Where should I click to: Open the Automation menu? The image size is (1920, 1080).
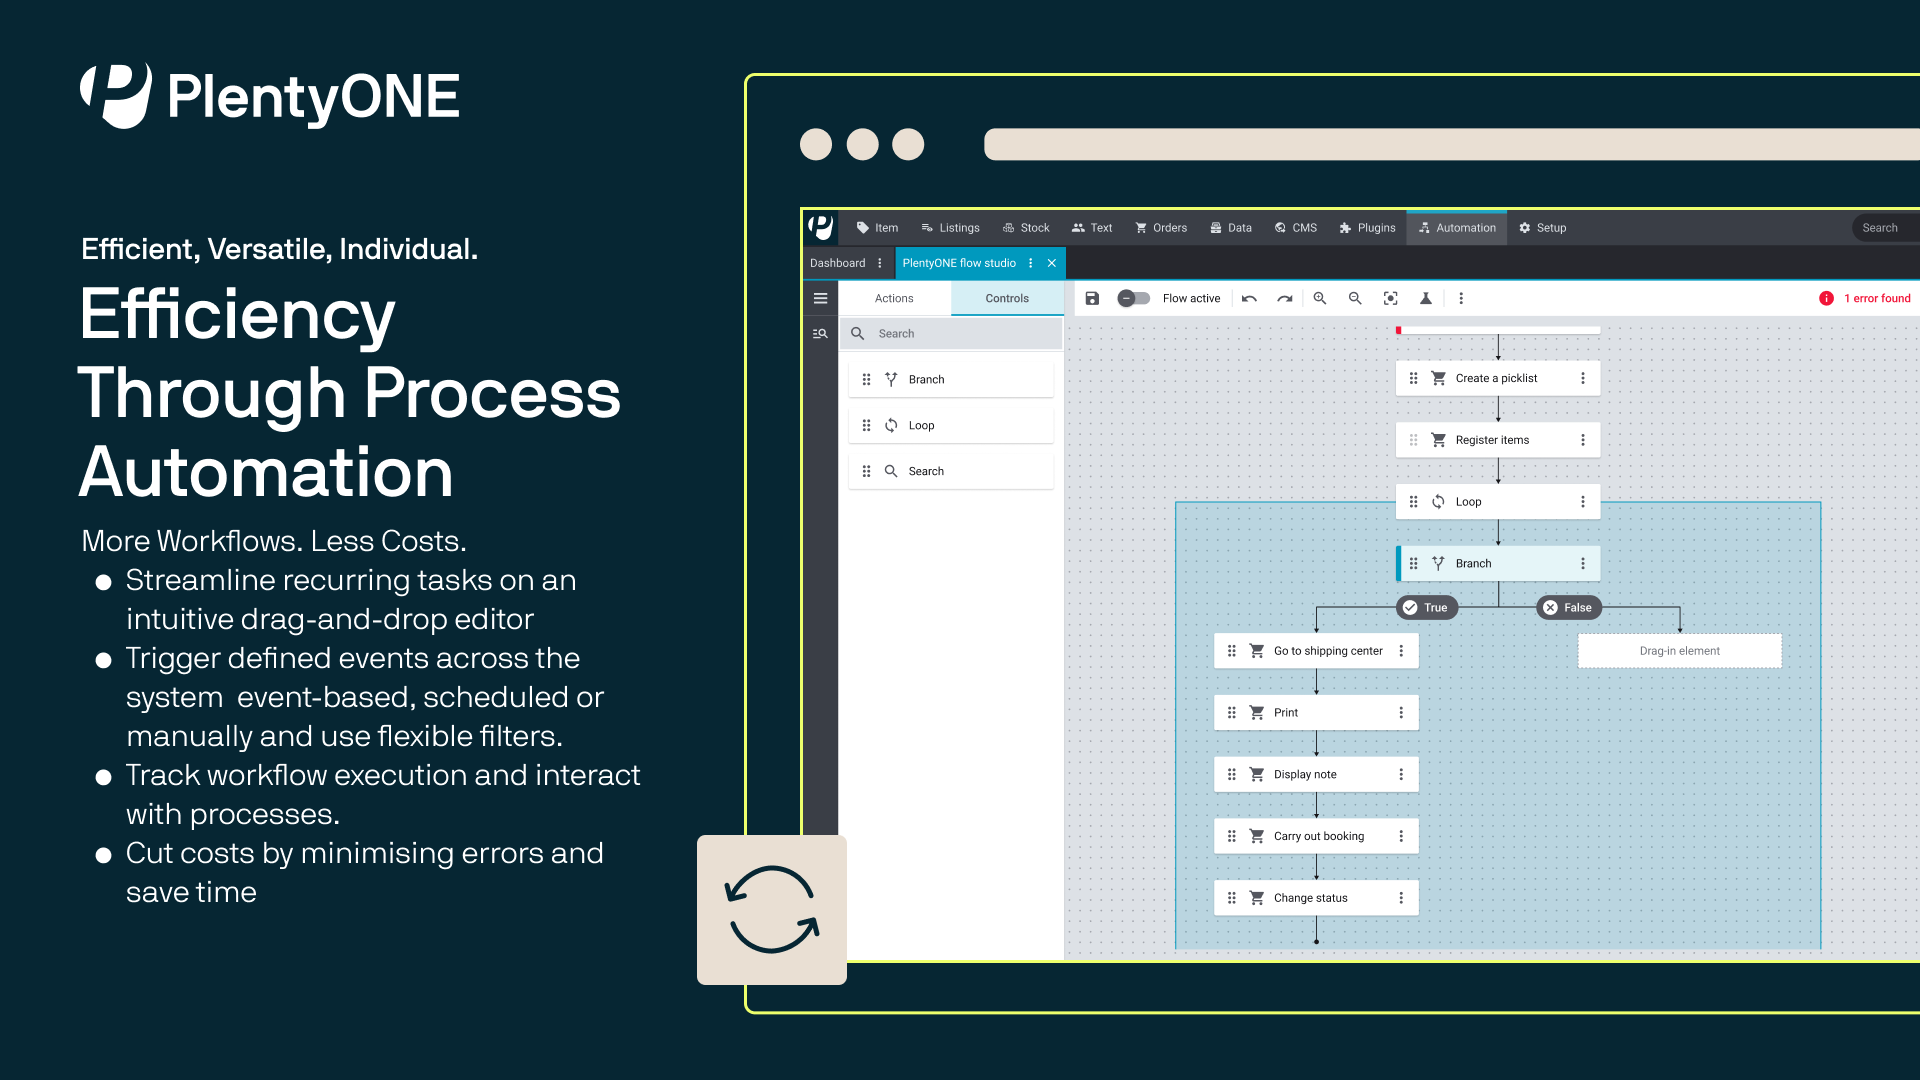(x=1457, y=228)
